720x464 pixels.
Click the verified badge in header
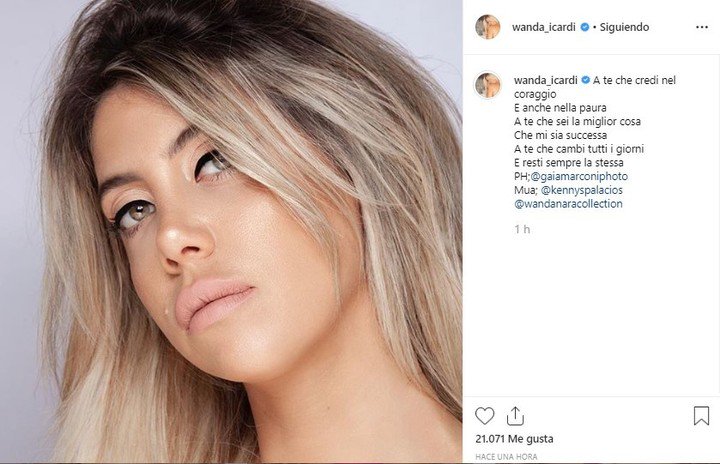pos(585,27)
